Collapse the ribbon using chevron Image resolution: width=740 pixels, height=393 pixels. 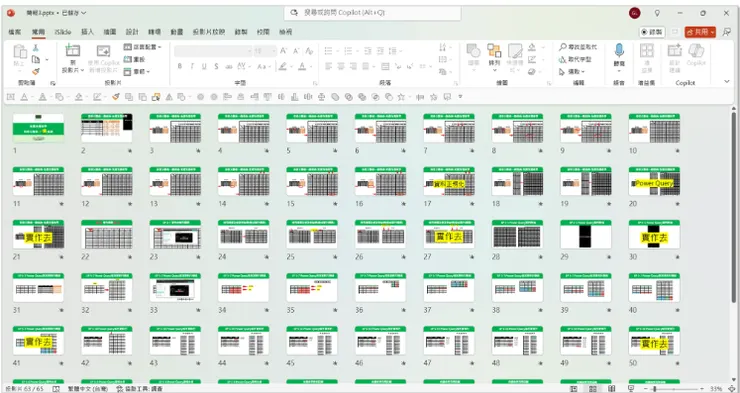tap(727, 82)
